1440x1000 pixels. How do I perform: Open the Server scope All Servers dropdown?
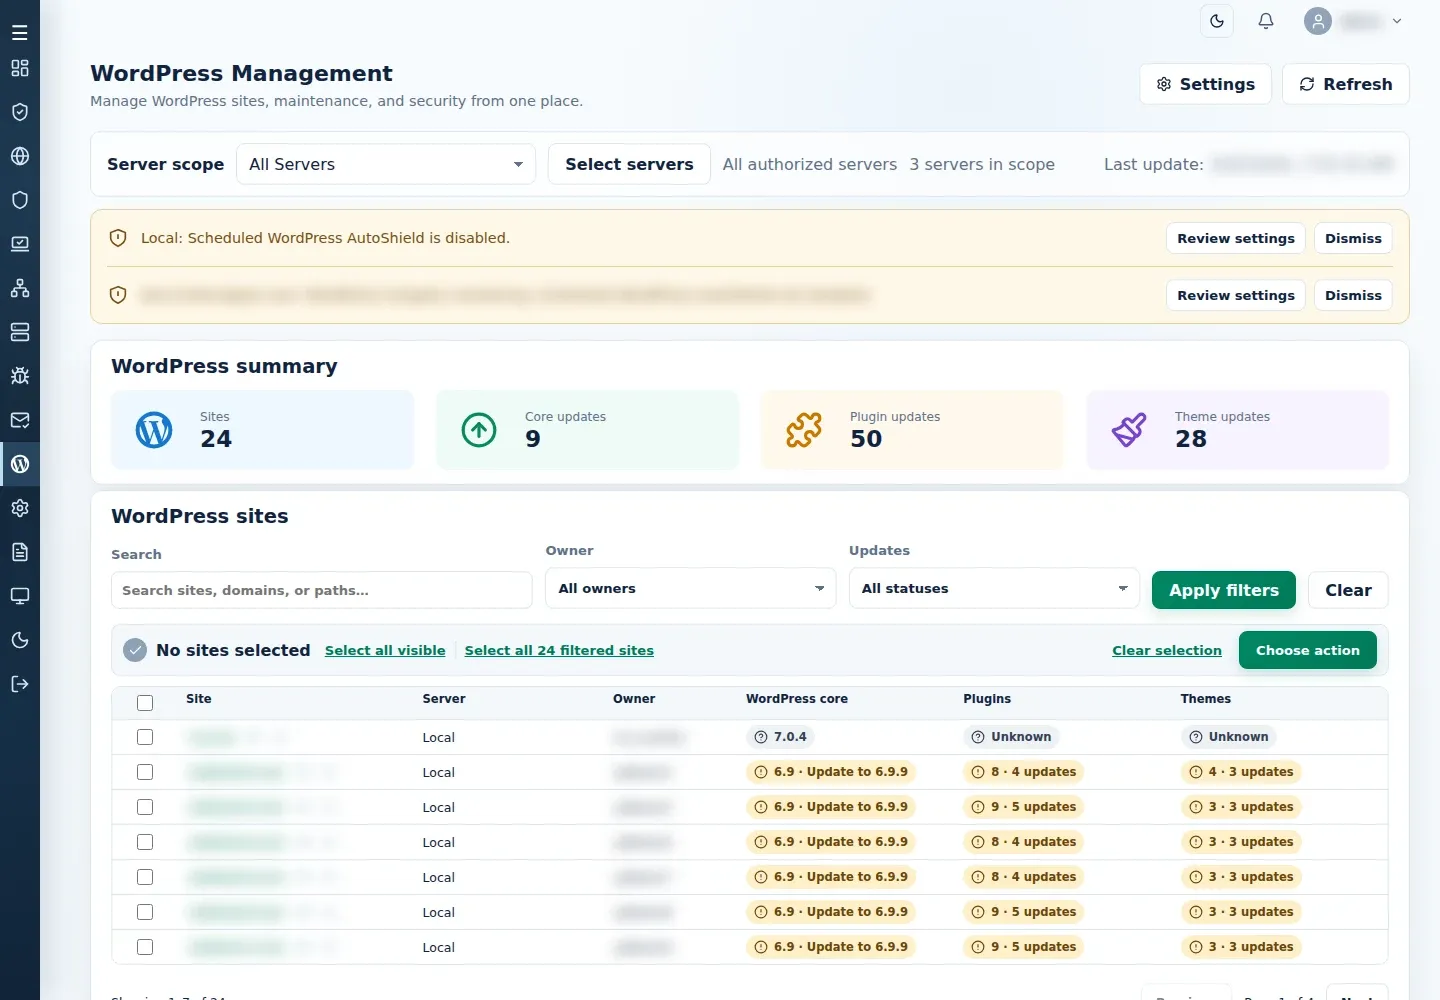386,164
